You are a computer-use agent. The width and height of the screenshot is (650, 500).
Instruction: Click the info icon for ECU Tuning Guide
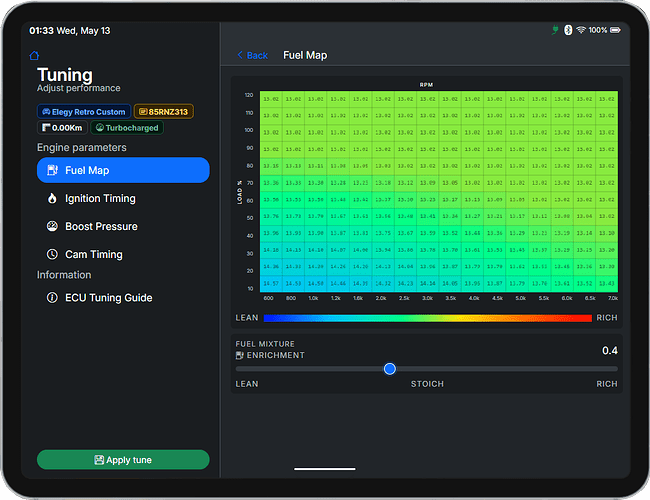[x=52, y=298]
